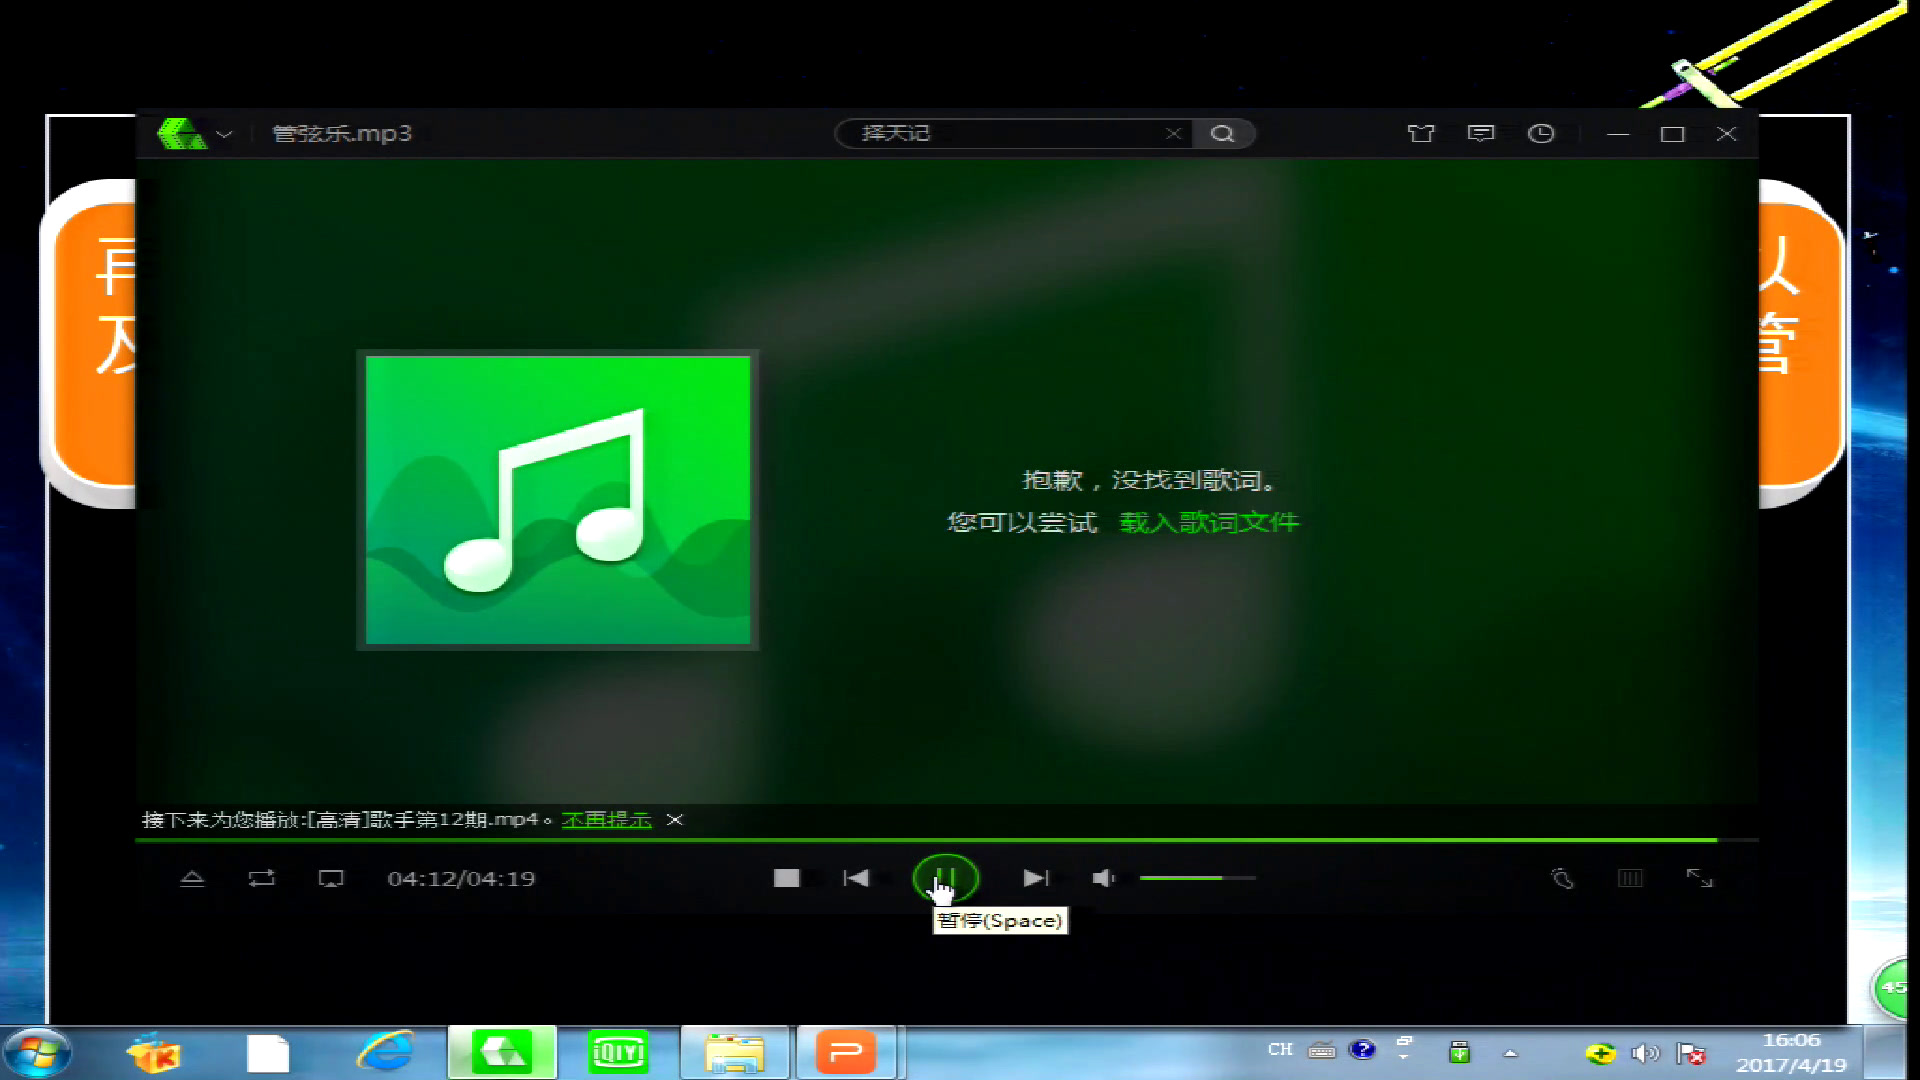This screenshot has width=1920, height=1080.
Task: Click the screen display mode icon
Action: [331, 878]
